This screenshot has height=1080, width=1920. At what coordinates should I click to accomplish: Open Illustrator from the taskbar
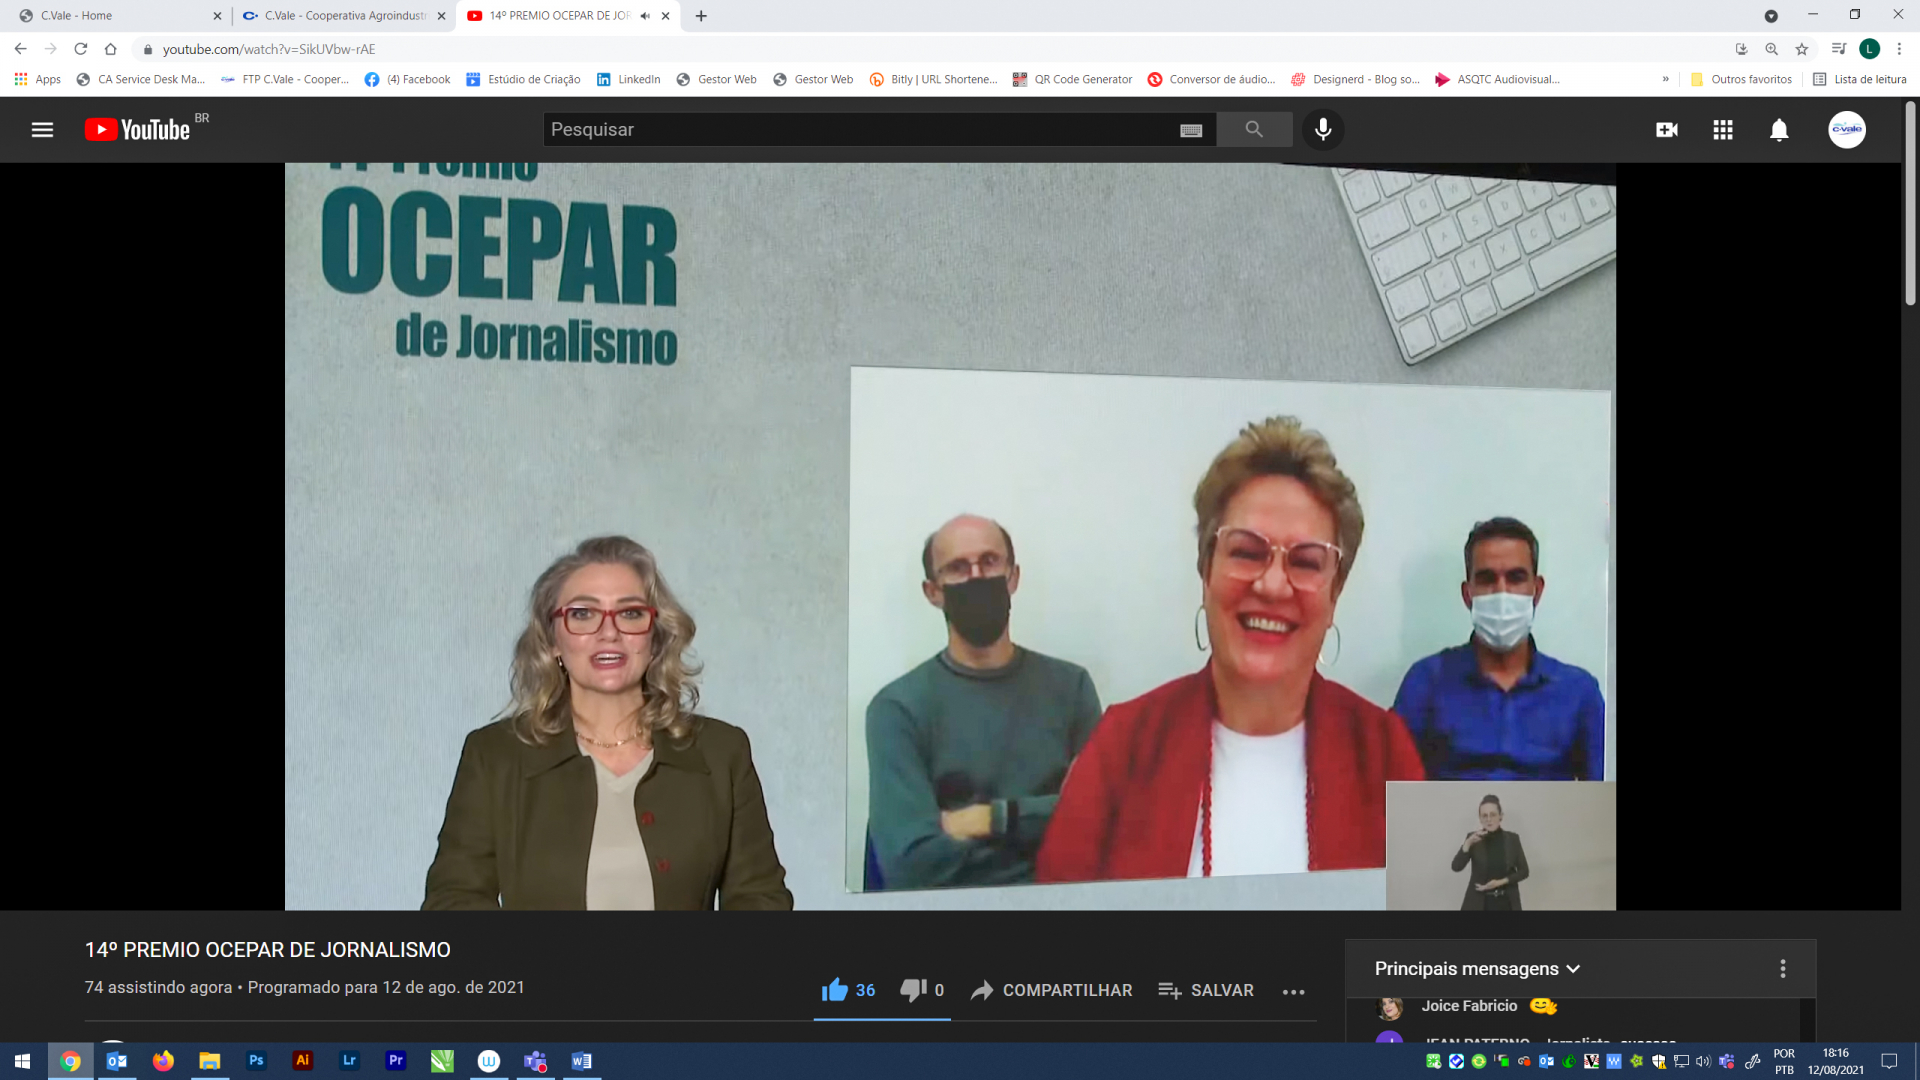pyautogui.click(x=302, y=1061)
